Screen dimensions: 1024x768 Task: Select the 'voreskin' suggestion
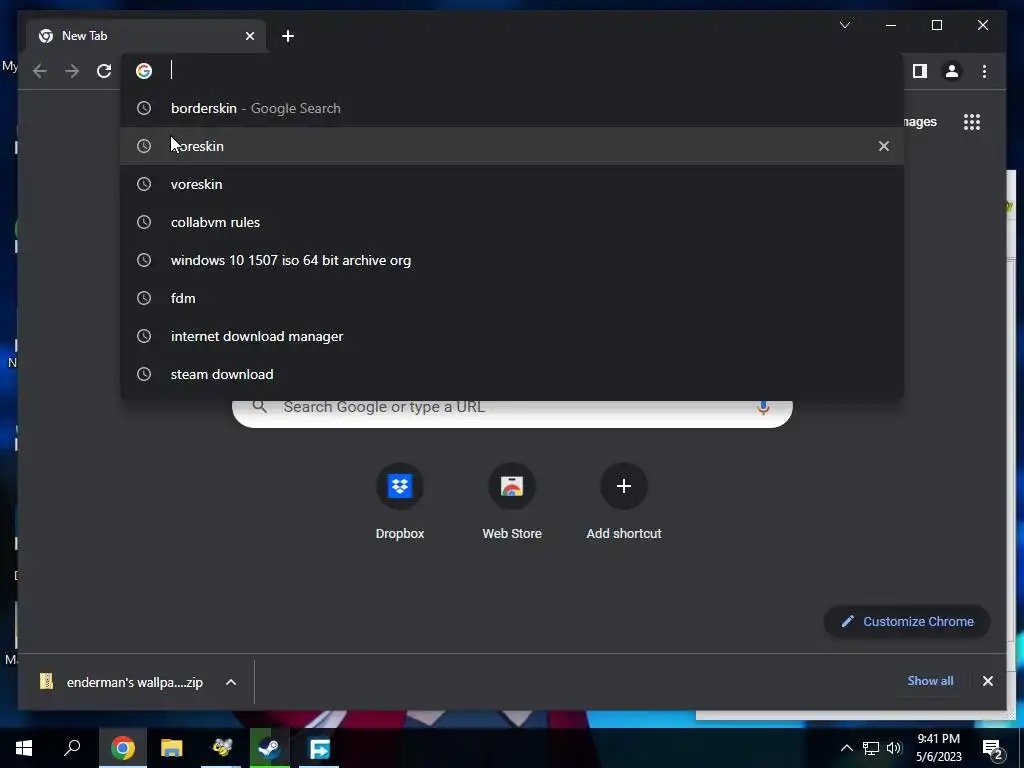512,184
